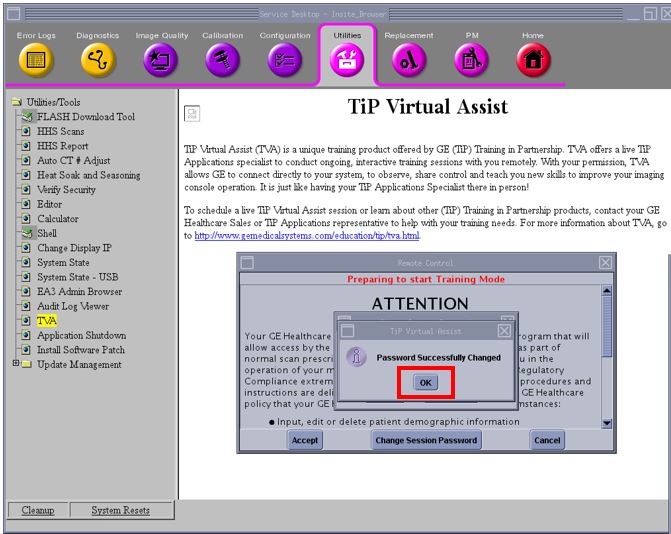Open FLASH Download Tool in the tree
The width and height of the screenshot is (671, 534).
[85, 117]
